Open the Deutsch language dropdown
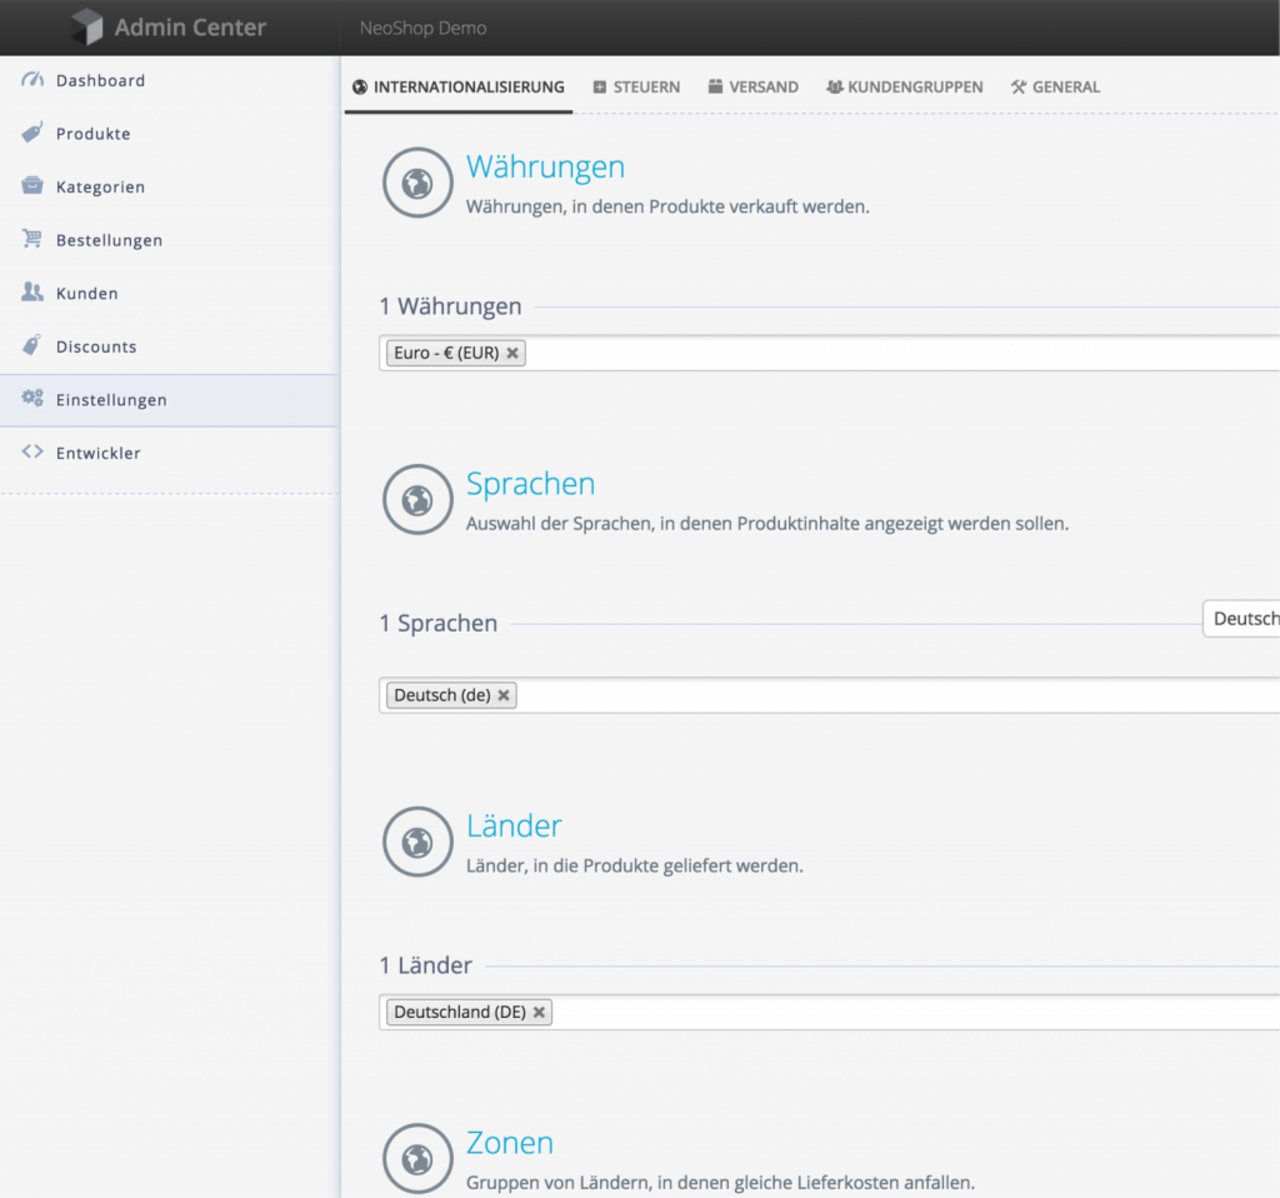The image size is (1280, 1198). pos(1242,619)
